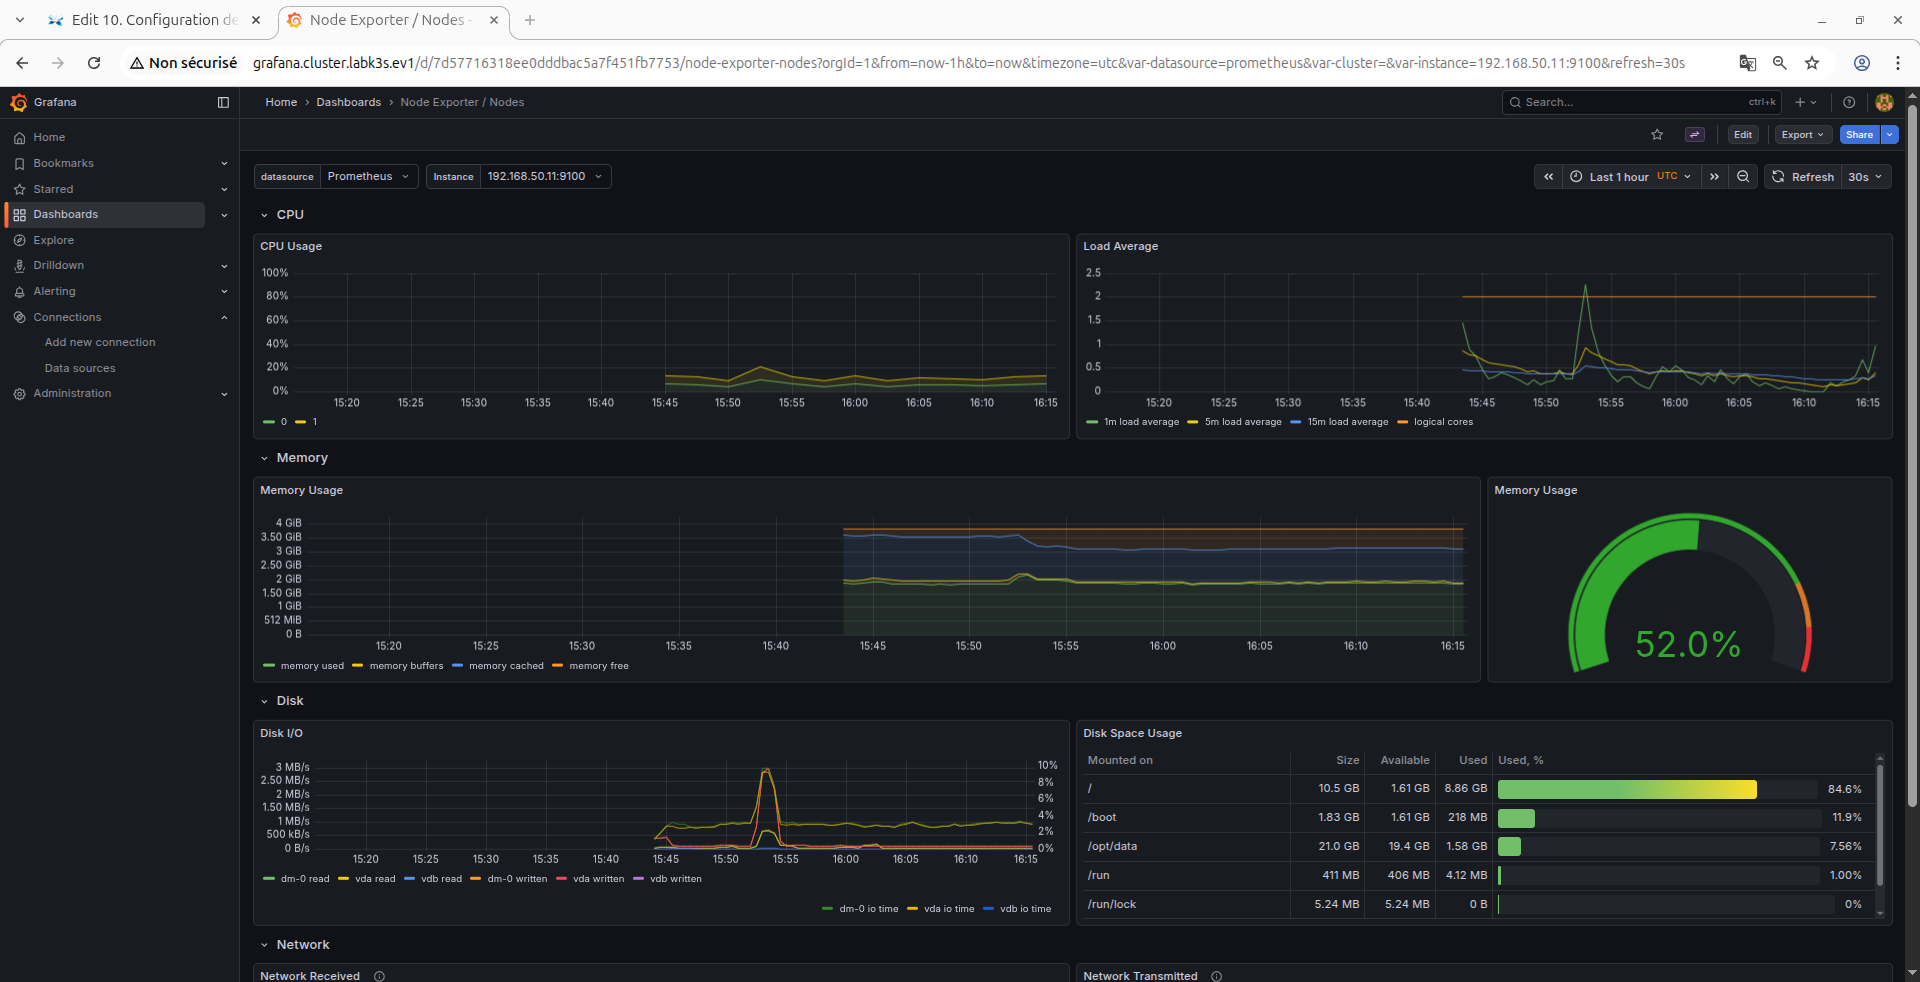Star this dashboard as favorite

[x=1657, y=135]
